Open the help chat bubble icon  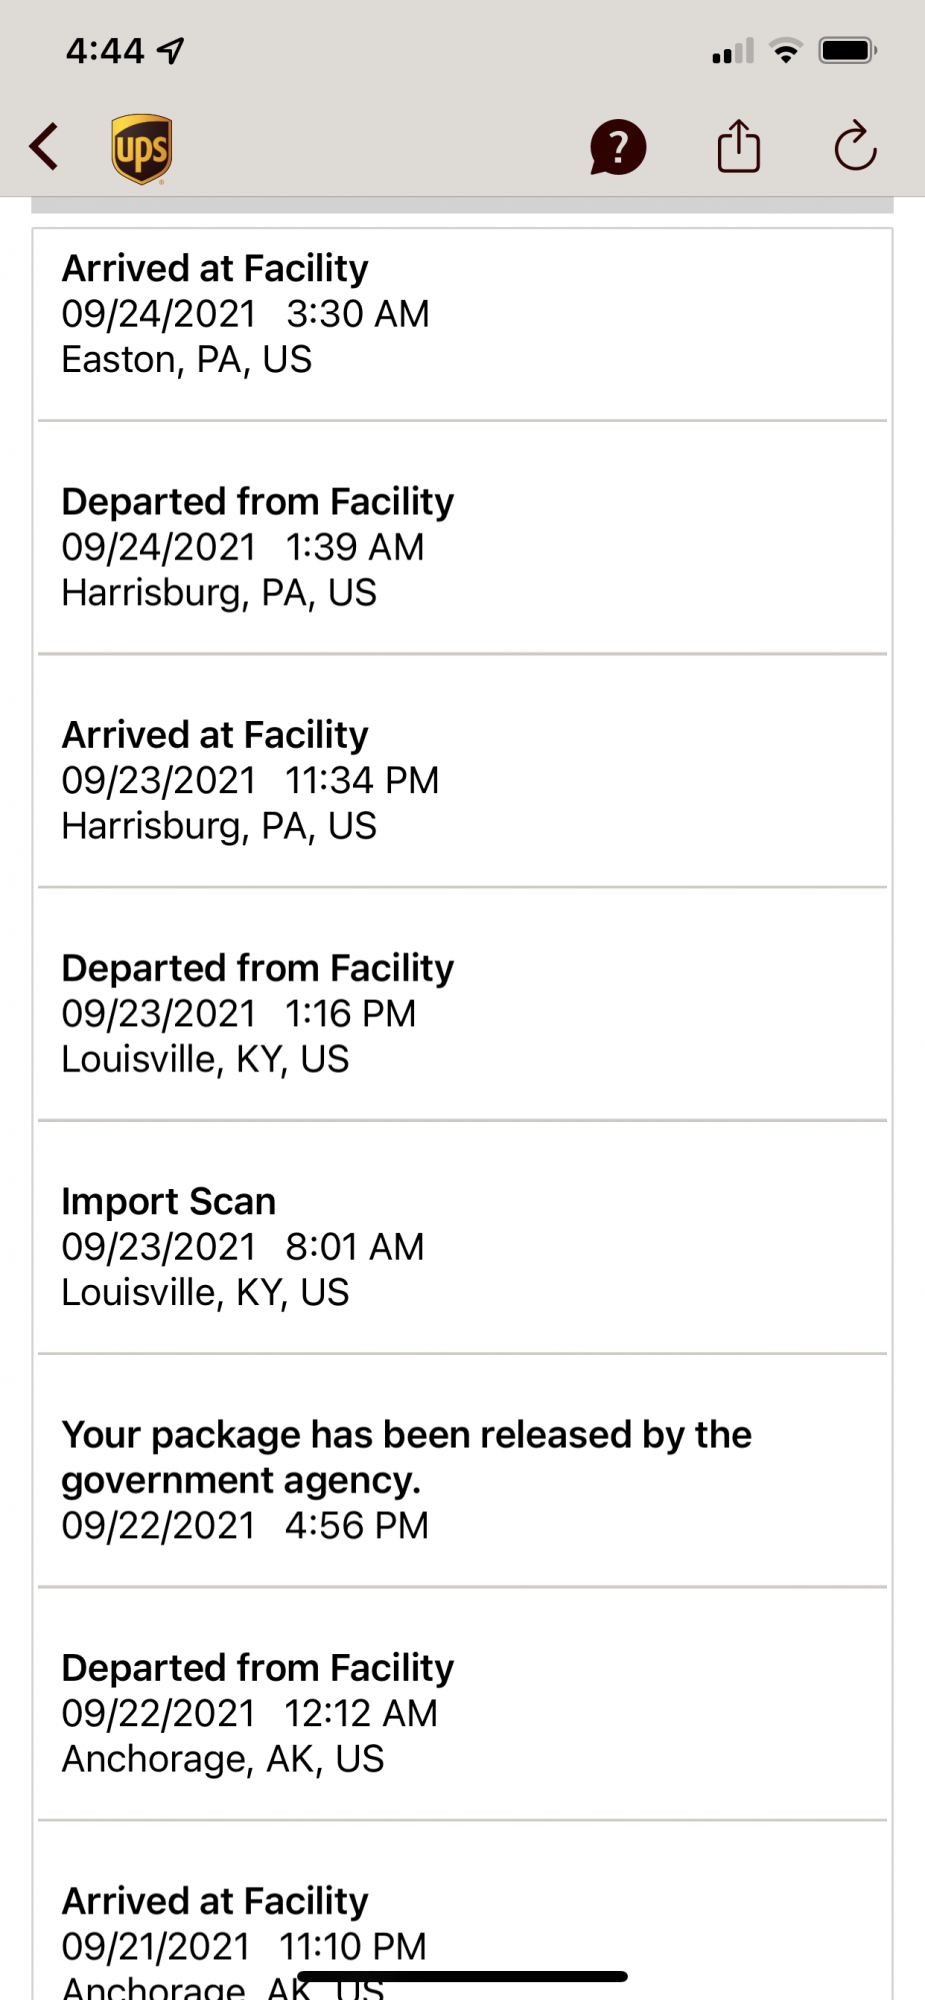618,147
